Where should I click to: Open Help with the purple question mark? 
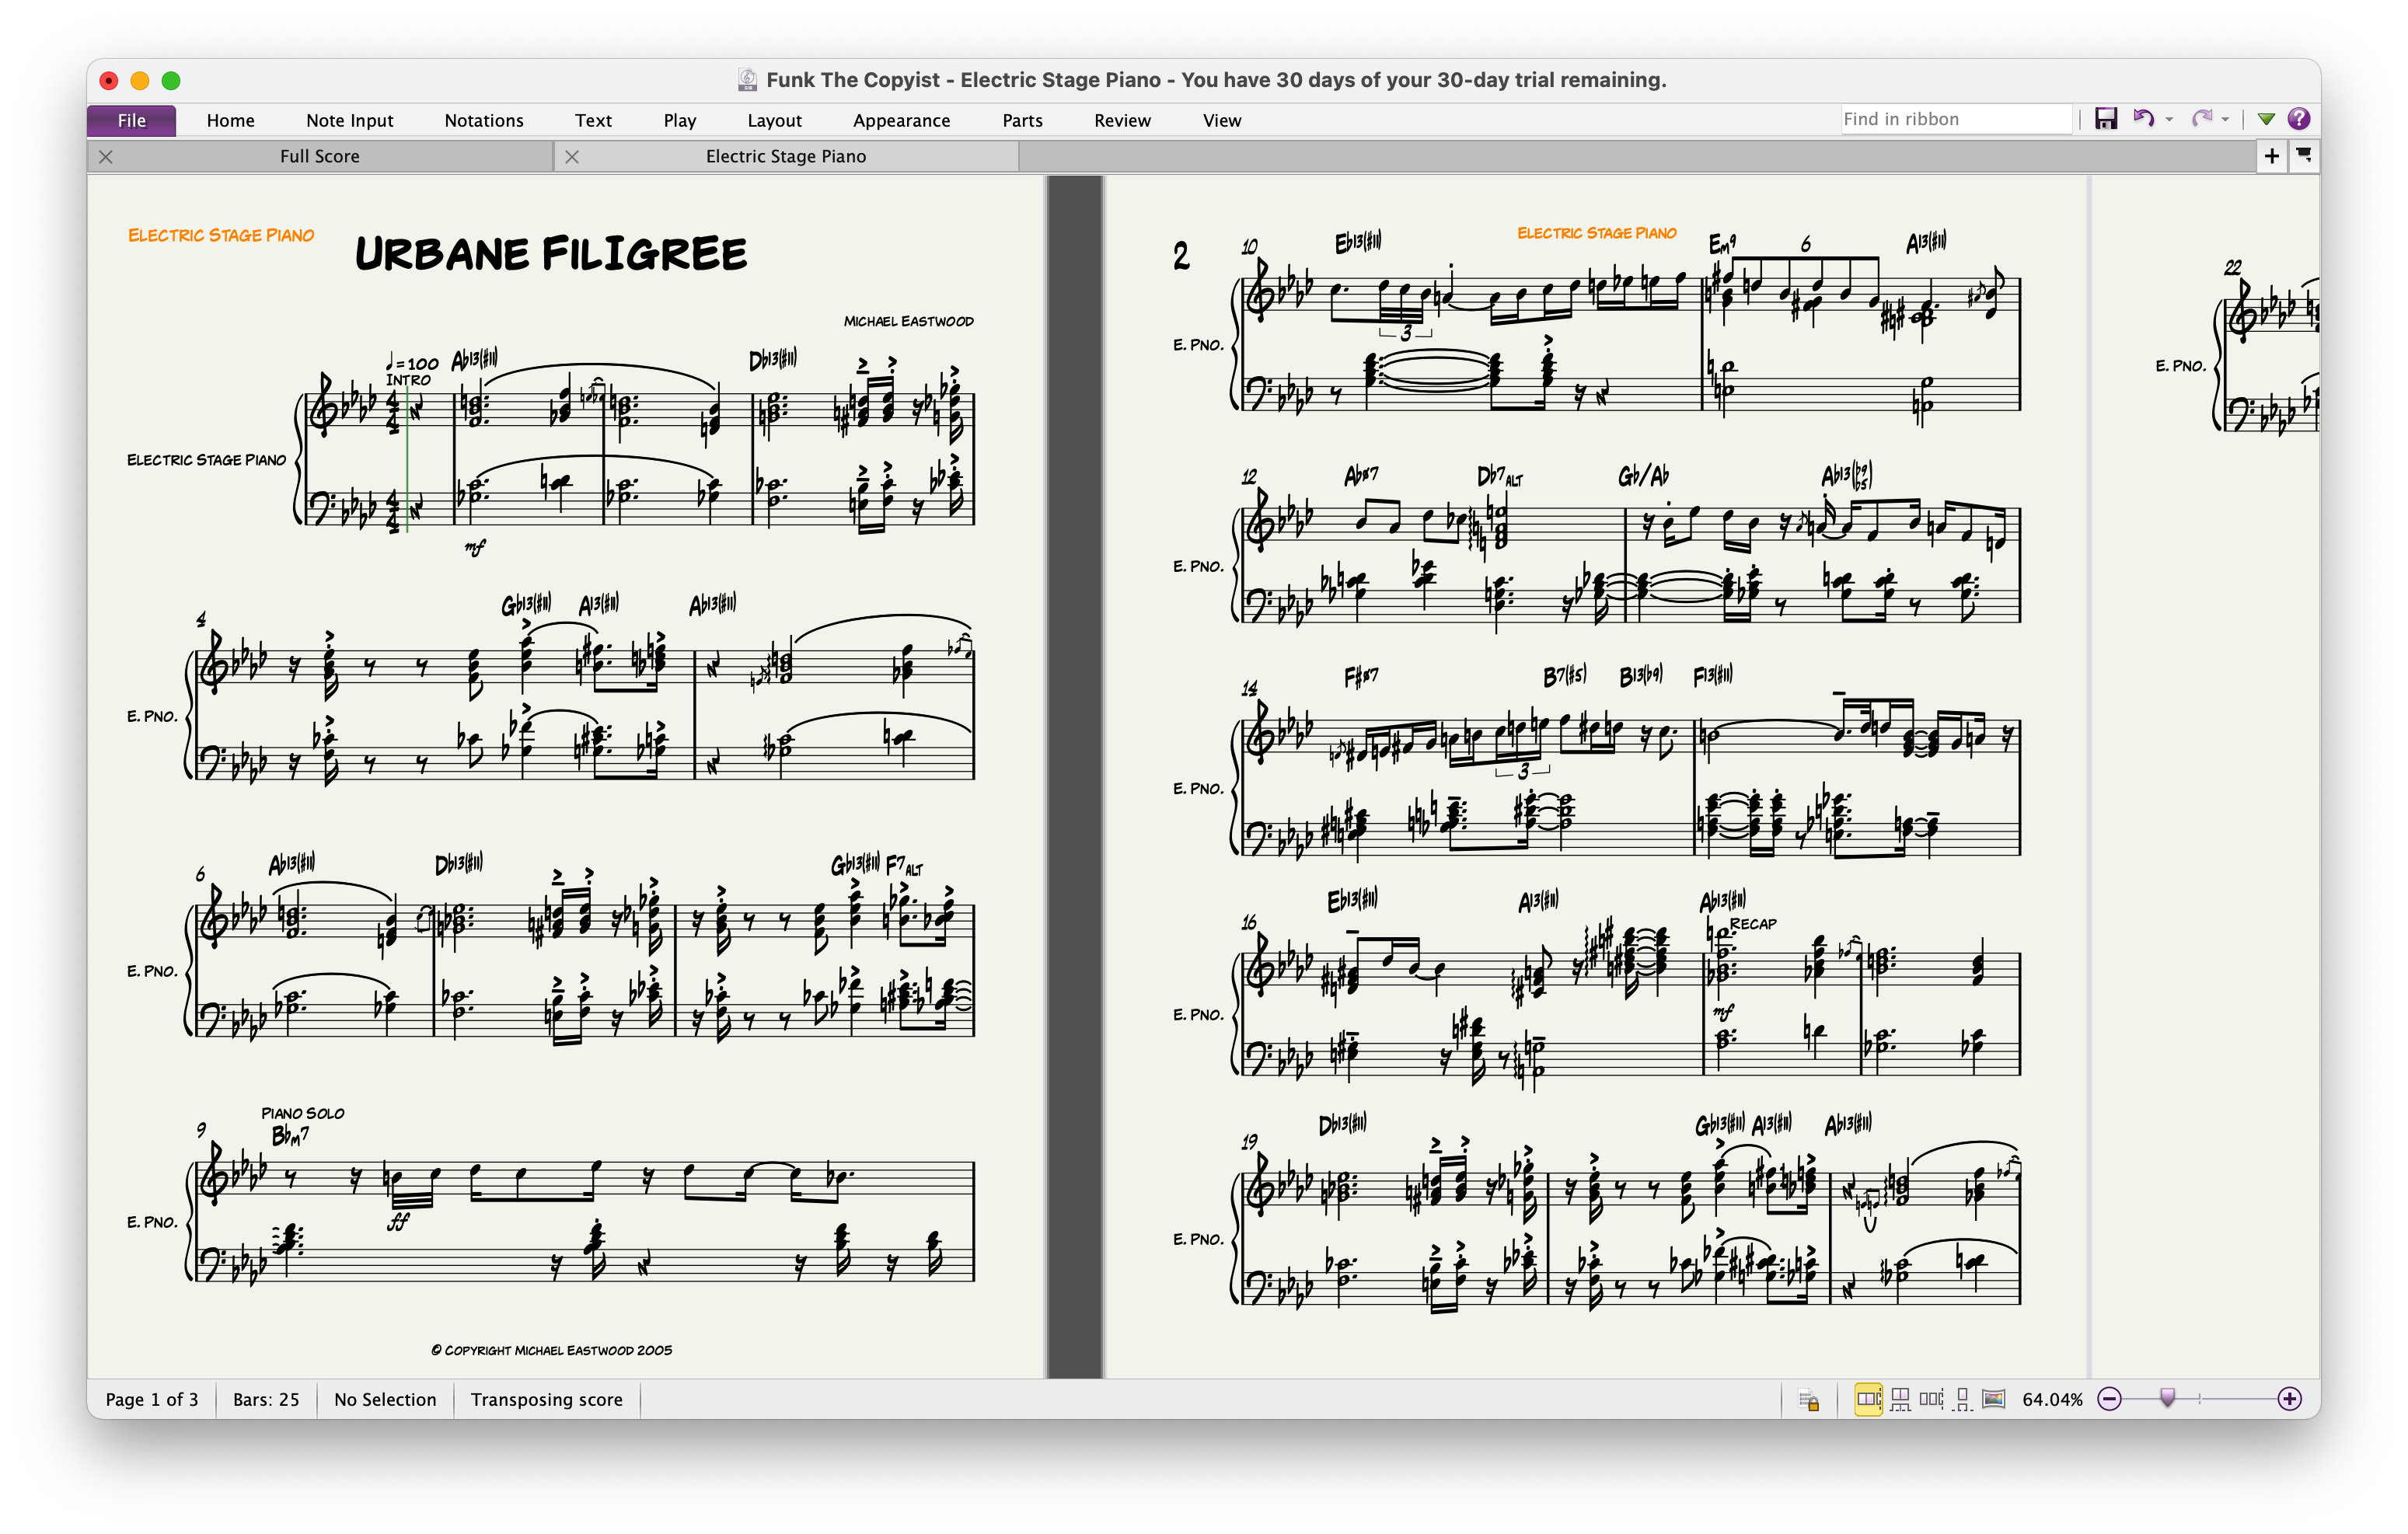pos(2299,119)
